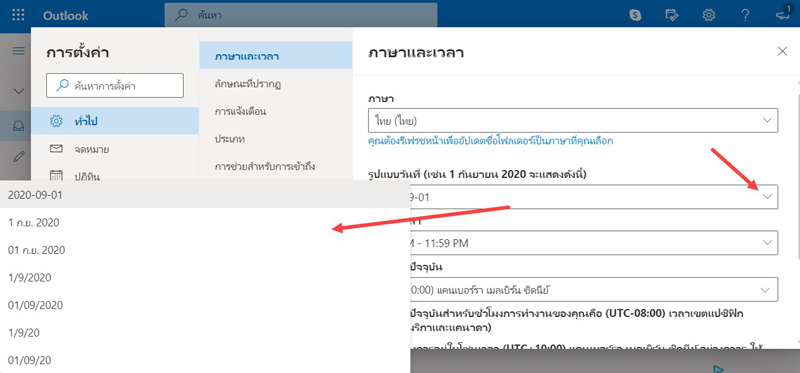Open the การแจ้งเตือน settings tab
Image resolution: width=800 pixels, height=373 pixels.
point(276,111)
